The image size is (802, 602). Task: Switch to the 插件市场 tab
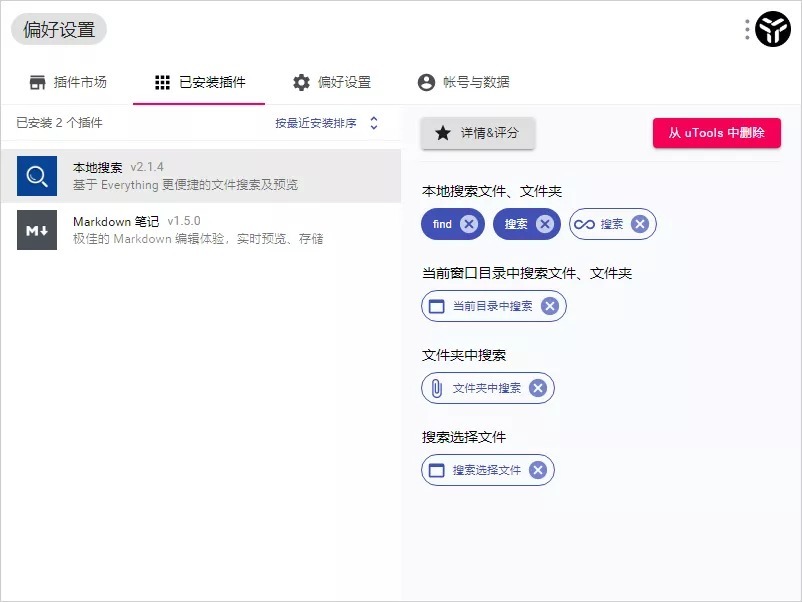click(x=68, y=82)
